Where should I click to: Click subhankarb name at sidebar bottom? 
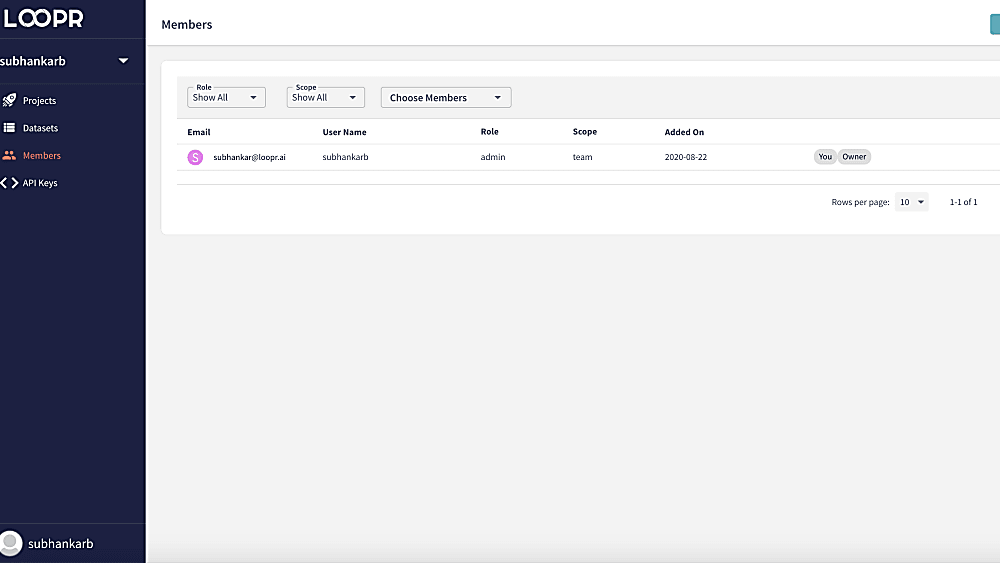click(x=61, y=543)
